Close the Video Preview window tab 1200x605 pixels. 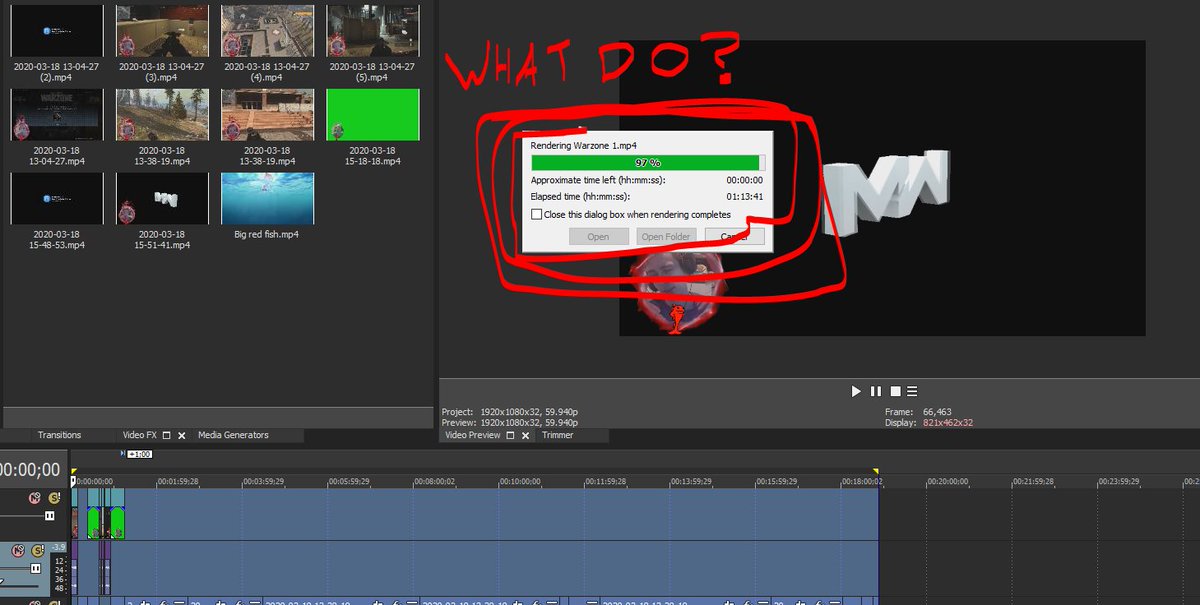coord(527,435)
